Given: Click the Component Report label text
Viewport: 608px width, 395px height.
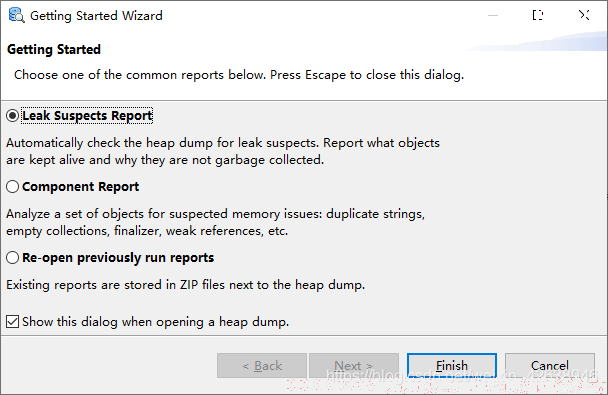Looking at the screenshot, I should click(x=80, y=186).
